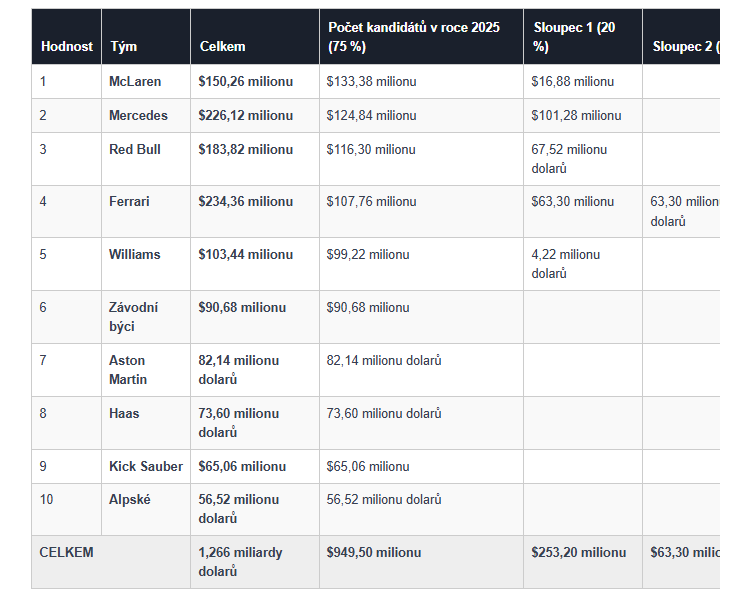Click the Ferrari team name
The width and height of the screenshot is (734, 606).
(x=129, y=202)
